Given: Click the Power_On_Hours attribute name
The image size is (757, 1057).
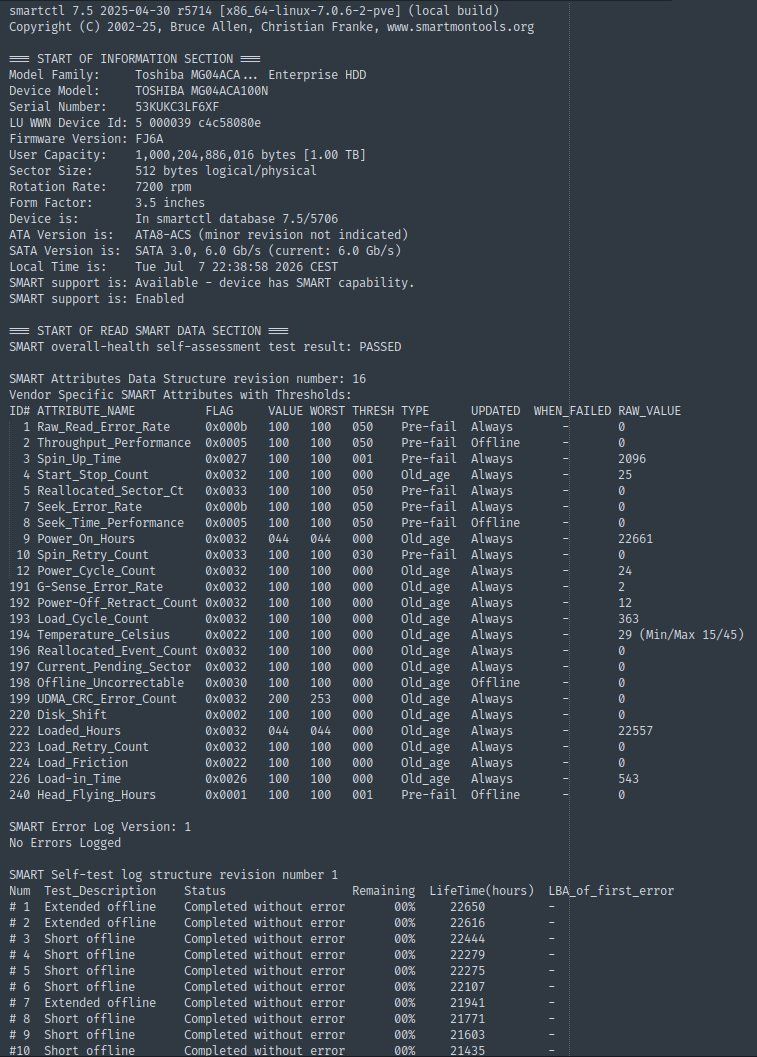Looking at the screenshot, I should pyautogui.click(x=86, y=539).
